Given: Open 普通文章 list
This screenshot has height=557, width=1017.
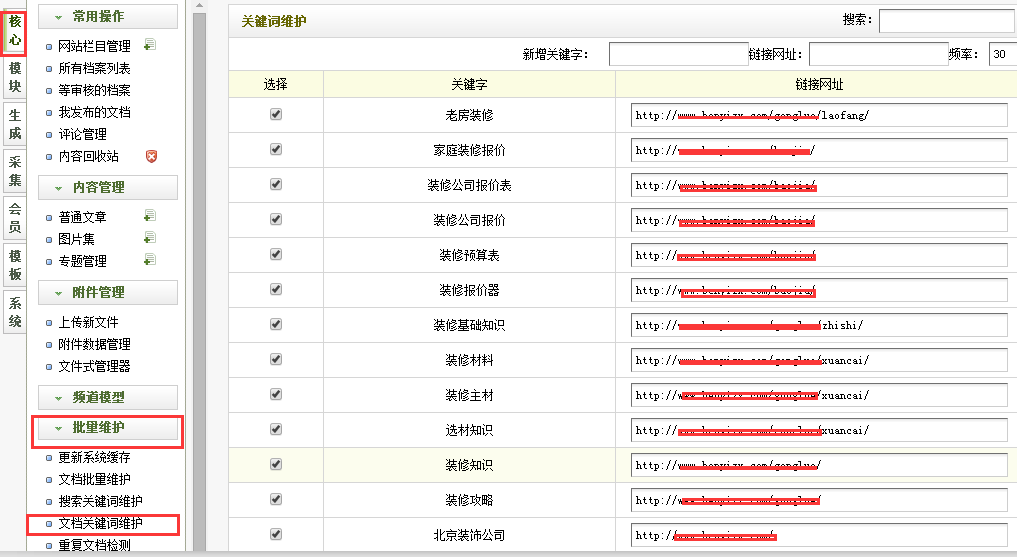Looking at the screenshot, I should pyautogui.click(x=82, y=217).
